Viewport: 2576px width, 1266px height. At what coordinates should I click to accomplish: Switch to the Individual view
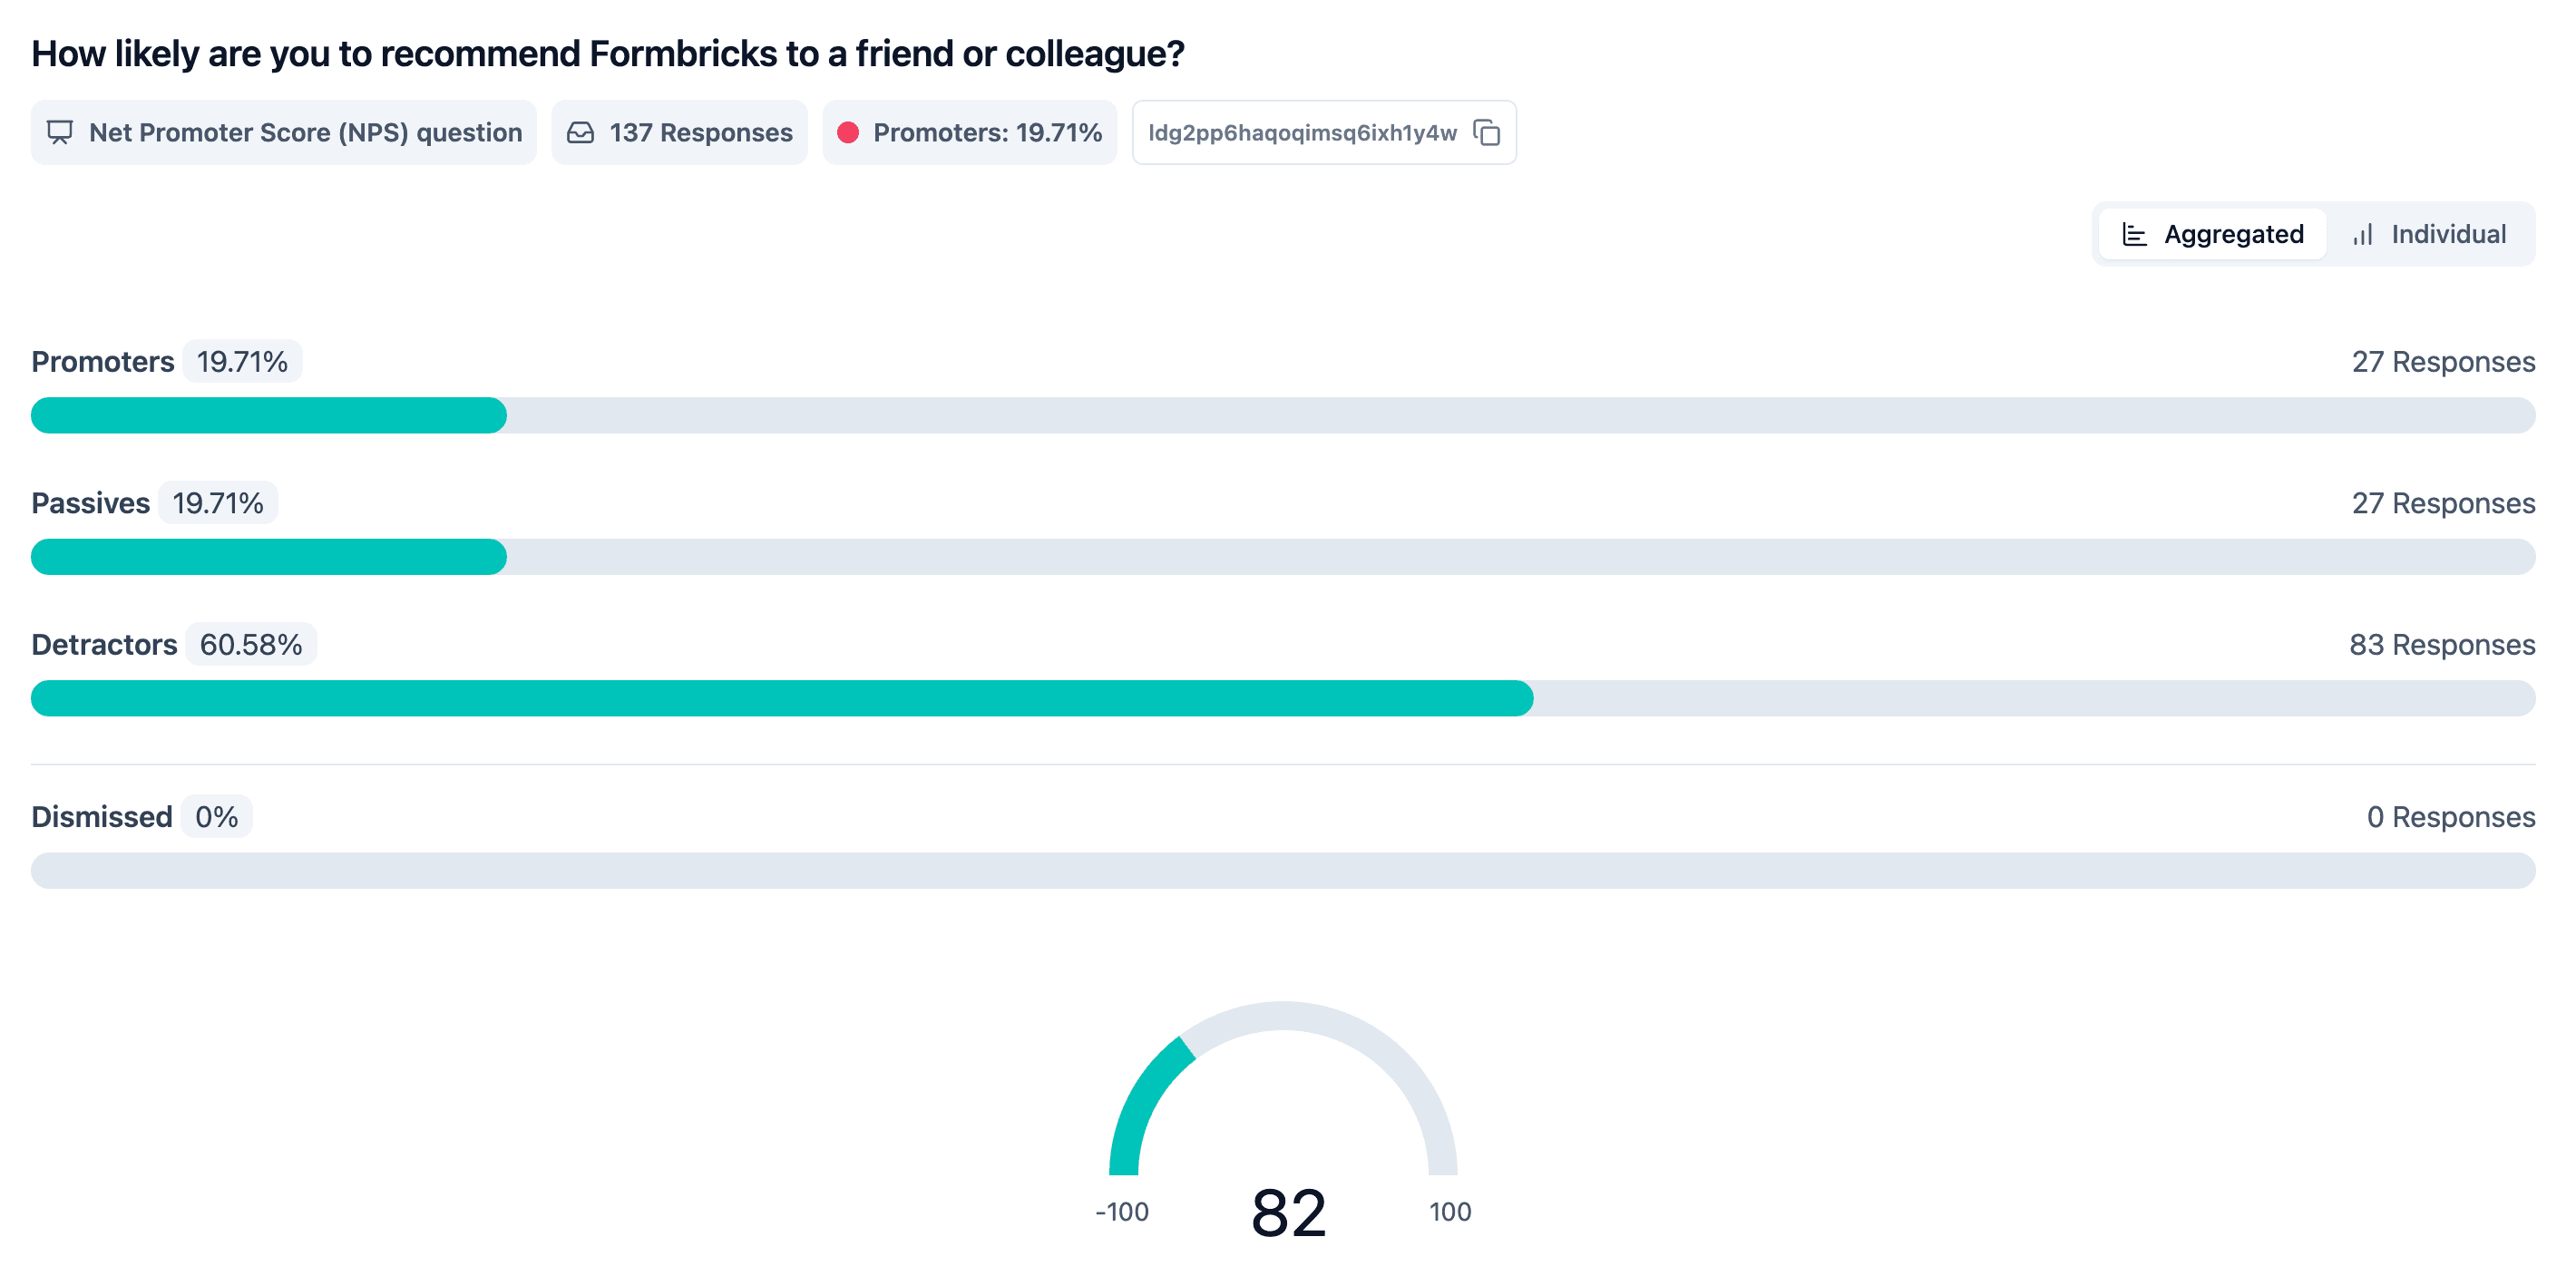pos(2430,233)
